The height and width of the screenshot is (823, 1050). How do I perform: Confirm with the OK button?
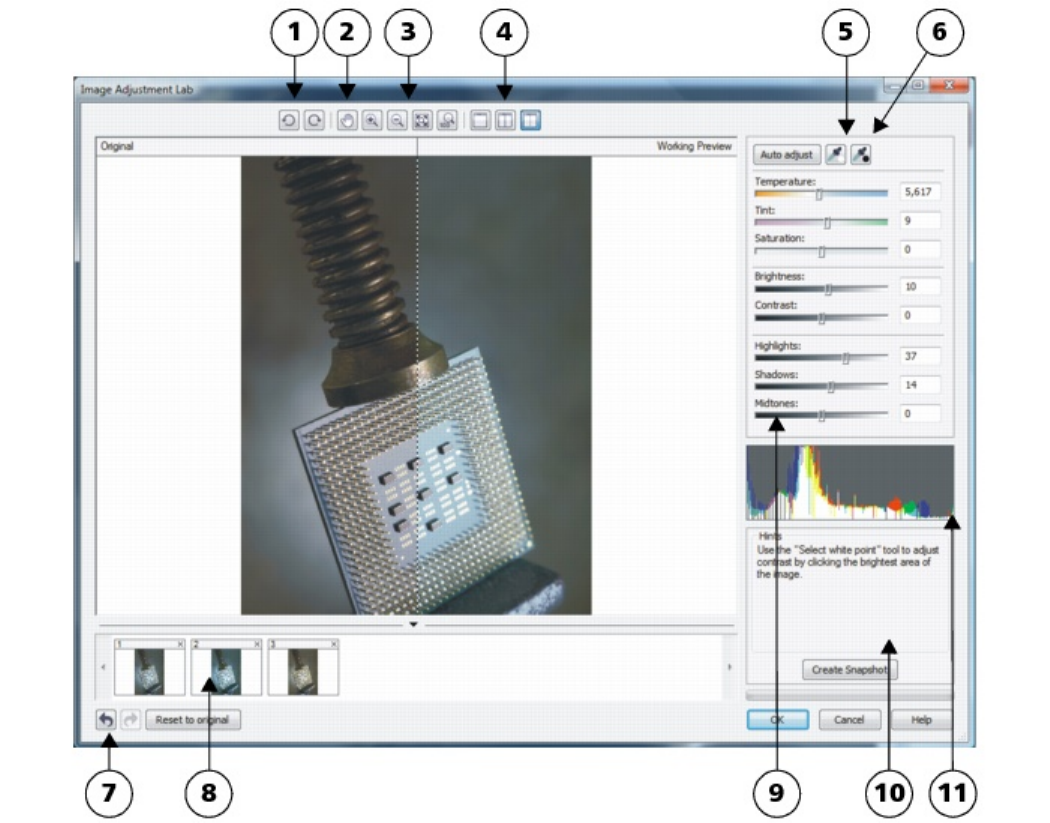point(777,720)
